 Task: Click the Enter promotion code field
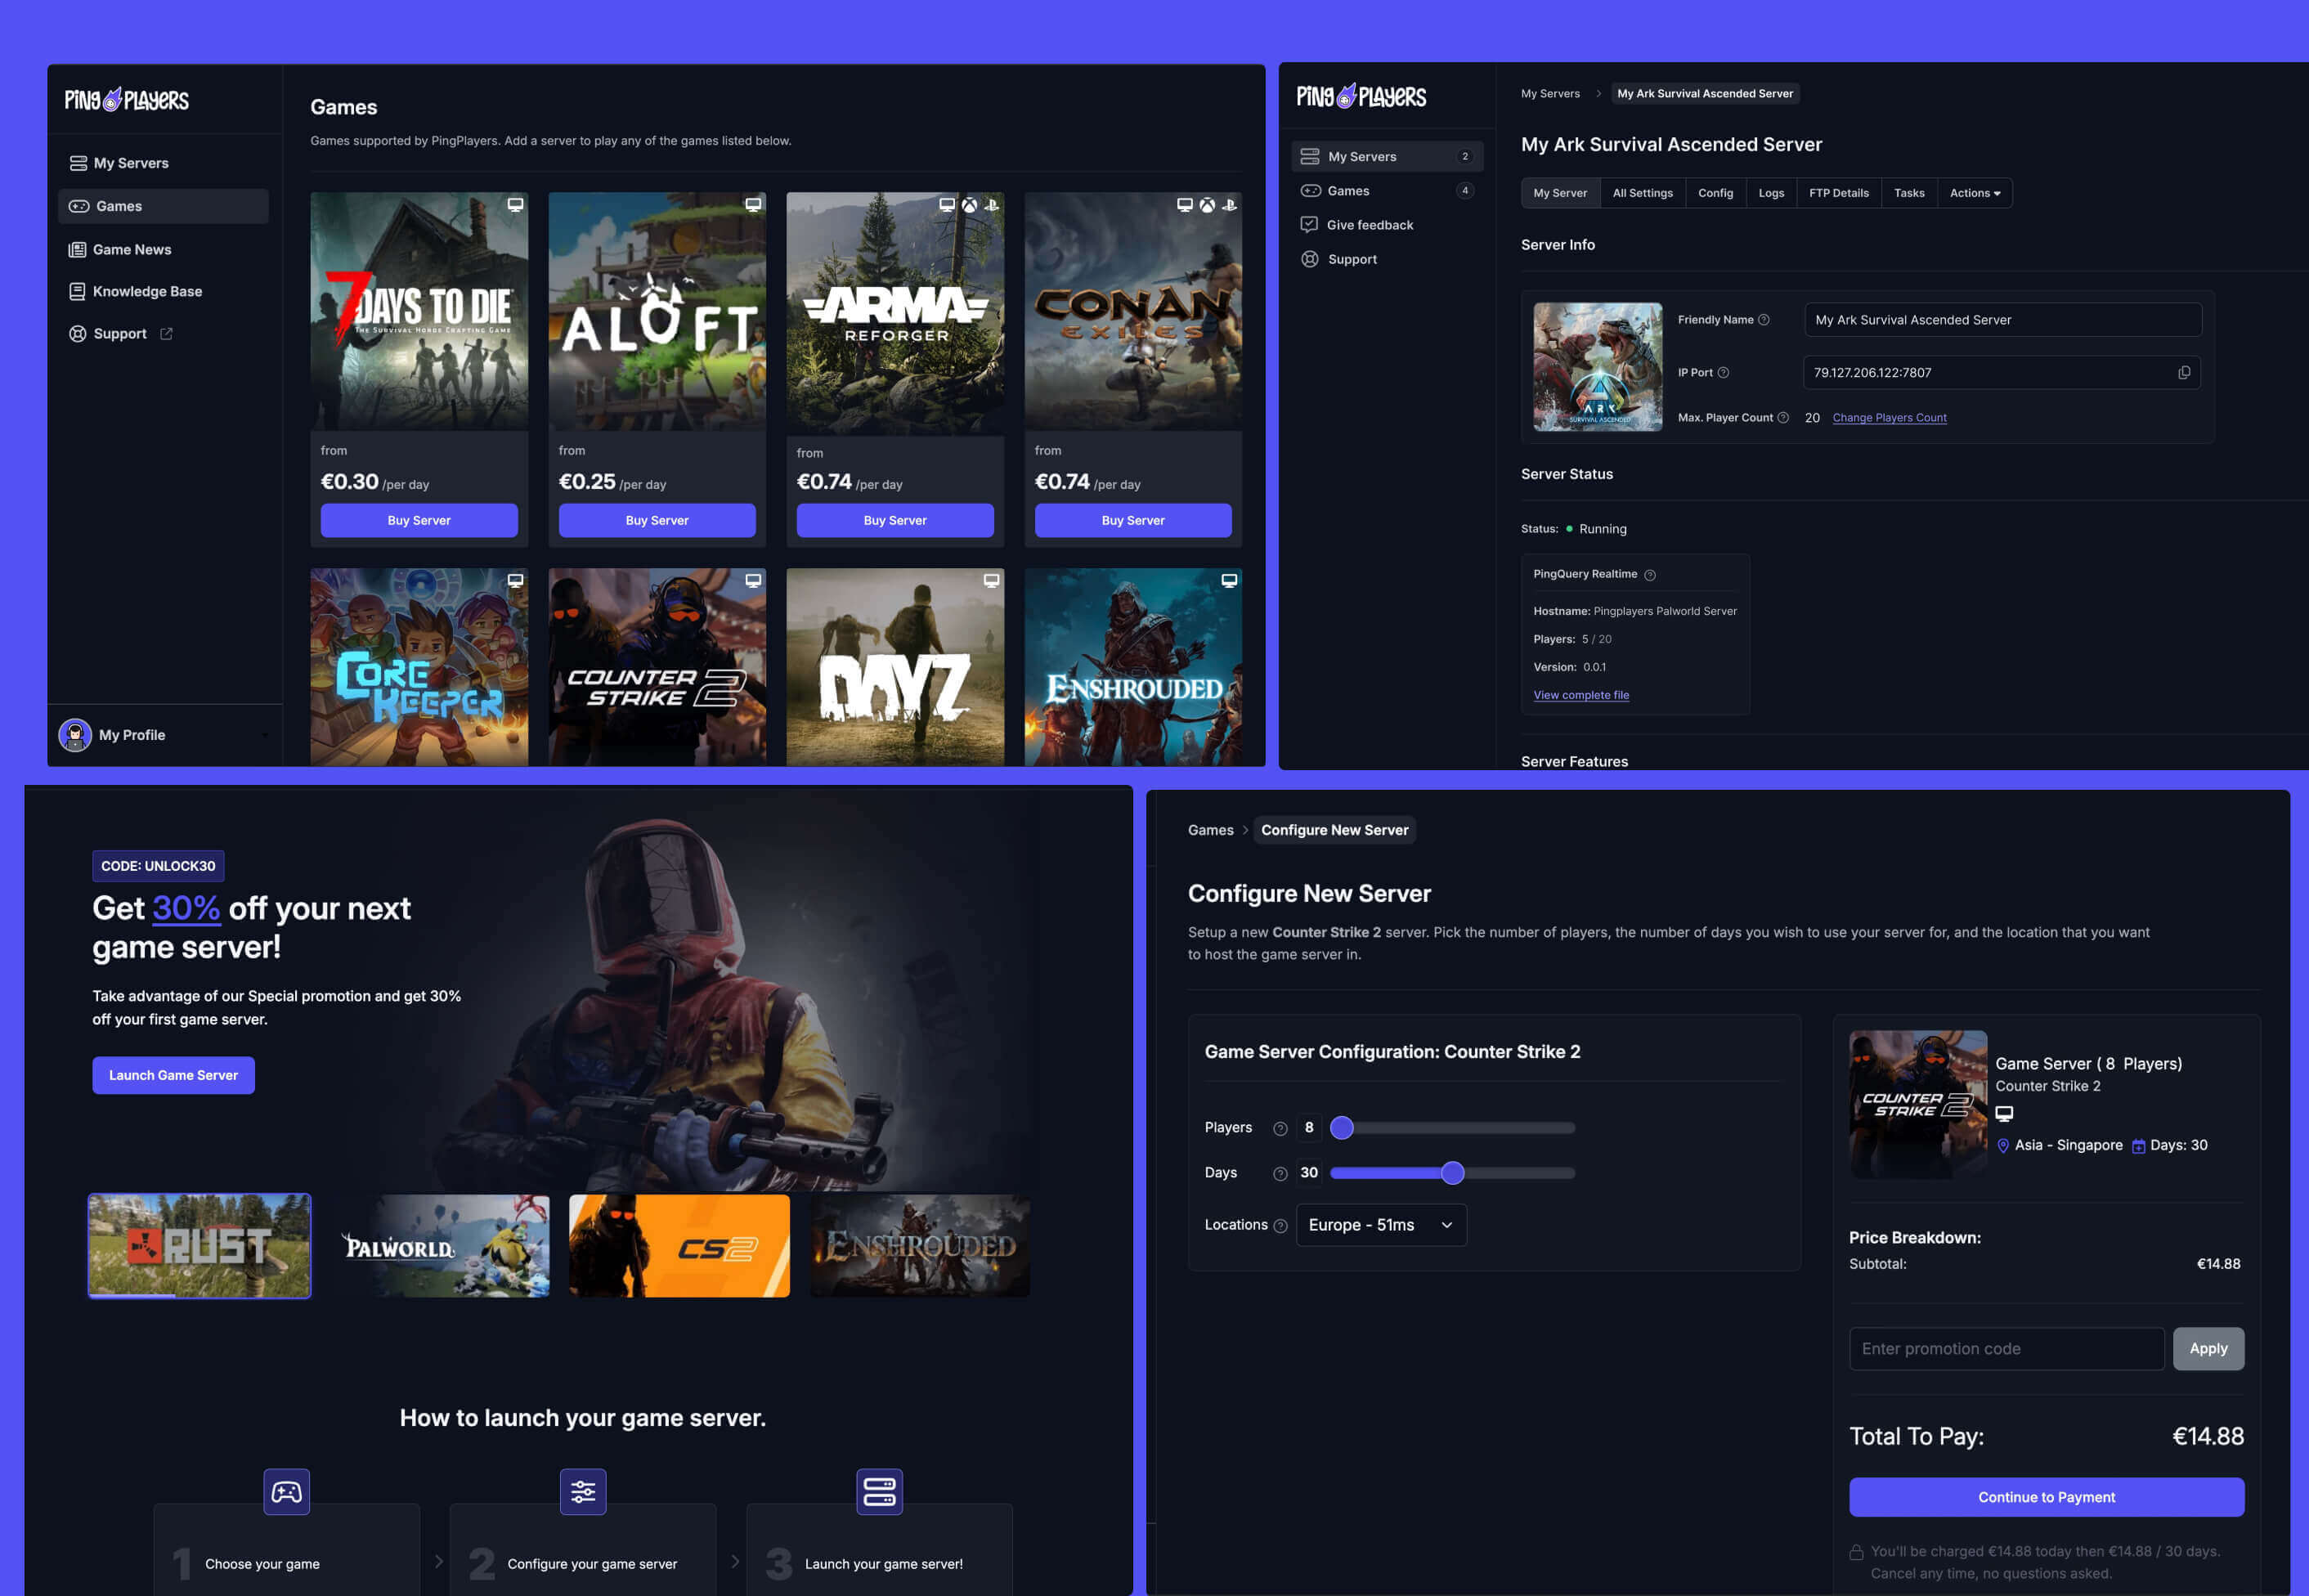pyautogui.click(x=2007, y=1349)
